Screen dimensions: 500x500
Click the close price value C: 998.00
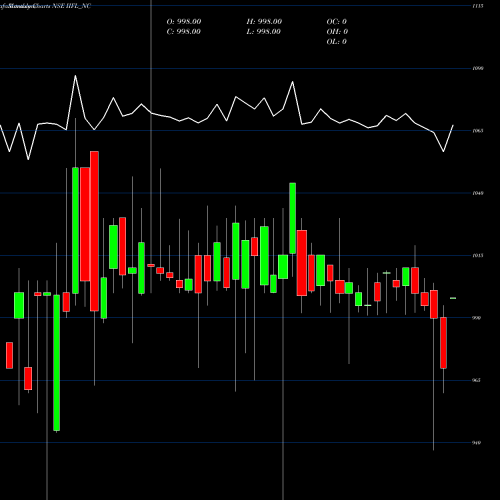click(184, 32)
